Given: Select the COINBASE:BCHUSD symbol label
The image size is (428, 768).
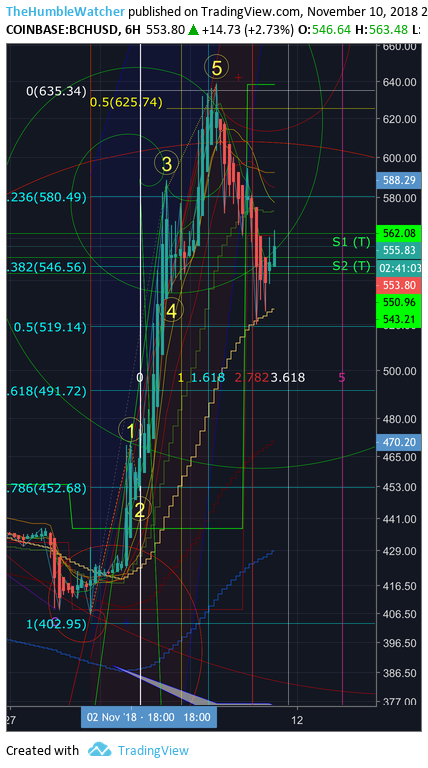Looking at the screenshot, I should (x=63, y=30).
